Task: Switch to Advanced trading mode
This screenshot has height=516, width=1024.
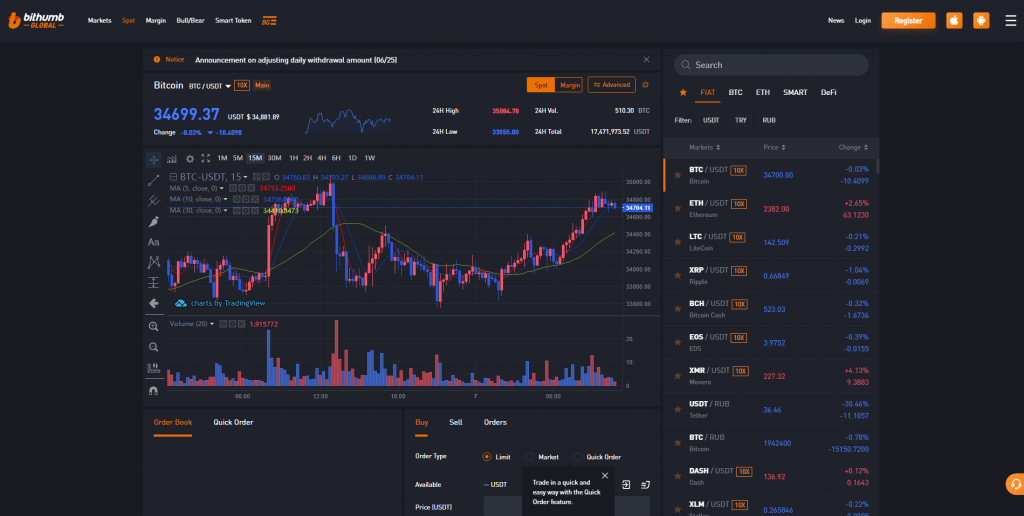Action: click(x=611, y=84)
